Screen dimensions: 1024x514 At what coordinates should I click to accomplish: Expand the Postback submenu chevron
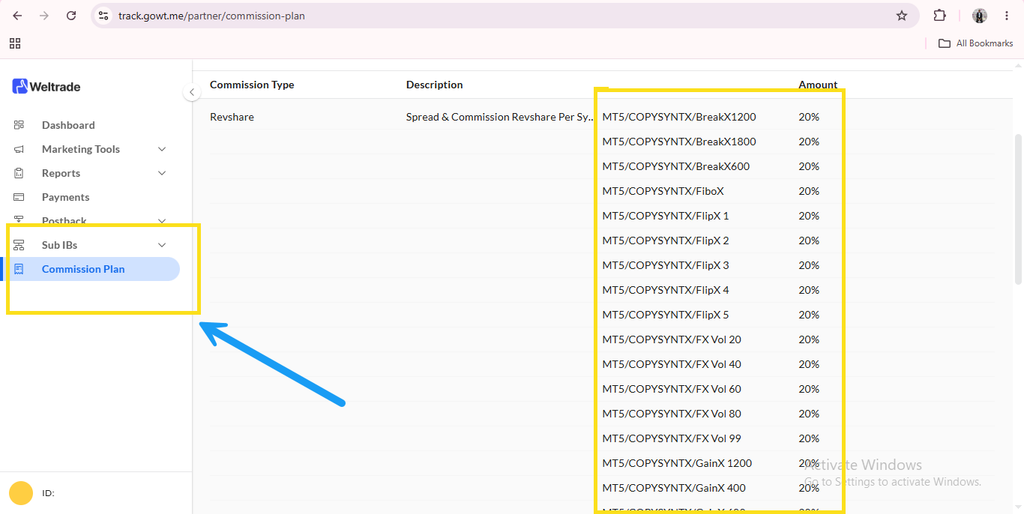(162, 221)
